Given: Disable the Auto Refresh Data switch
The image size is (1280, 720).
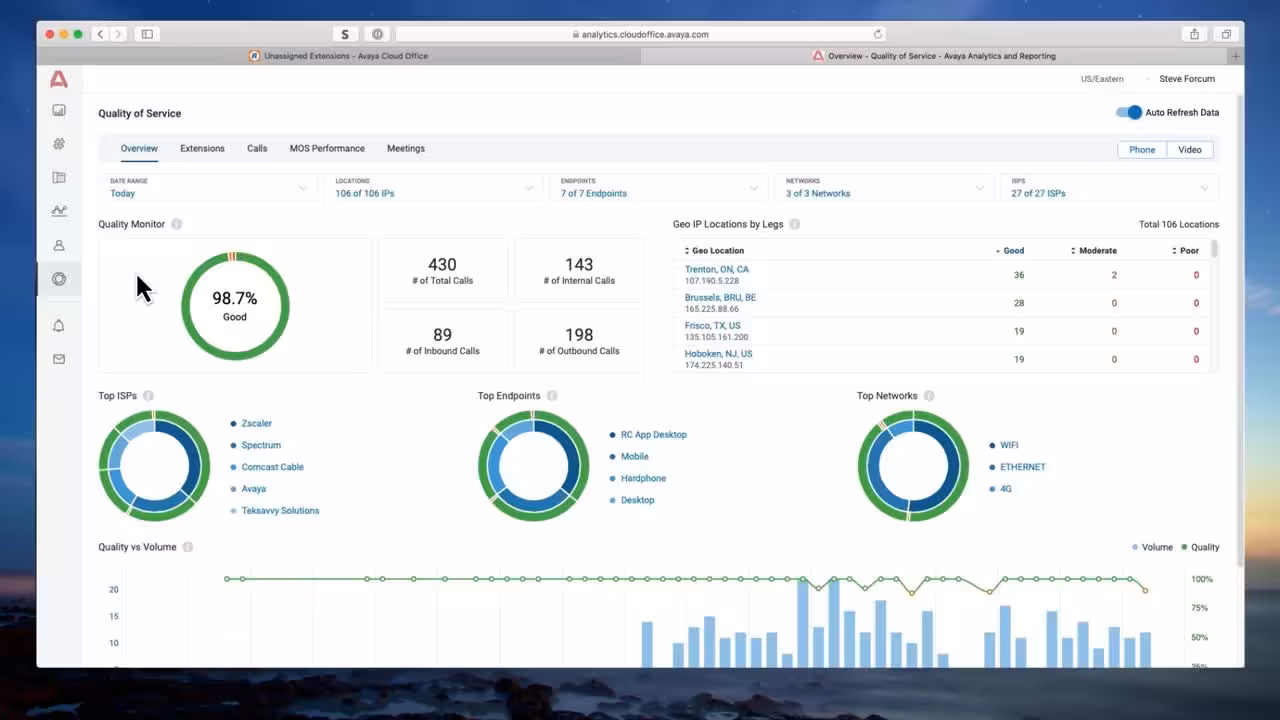Looking at the screenshot, I should pos(1129,113).
